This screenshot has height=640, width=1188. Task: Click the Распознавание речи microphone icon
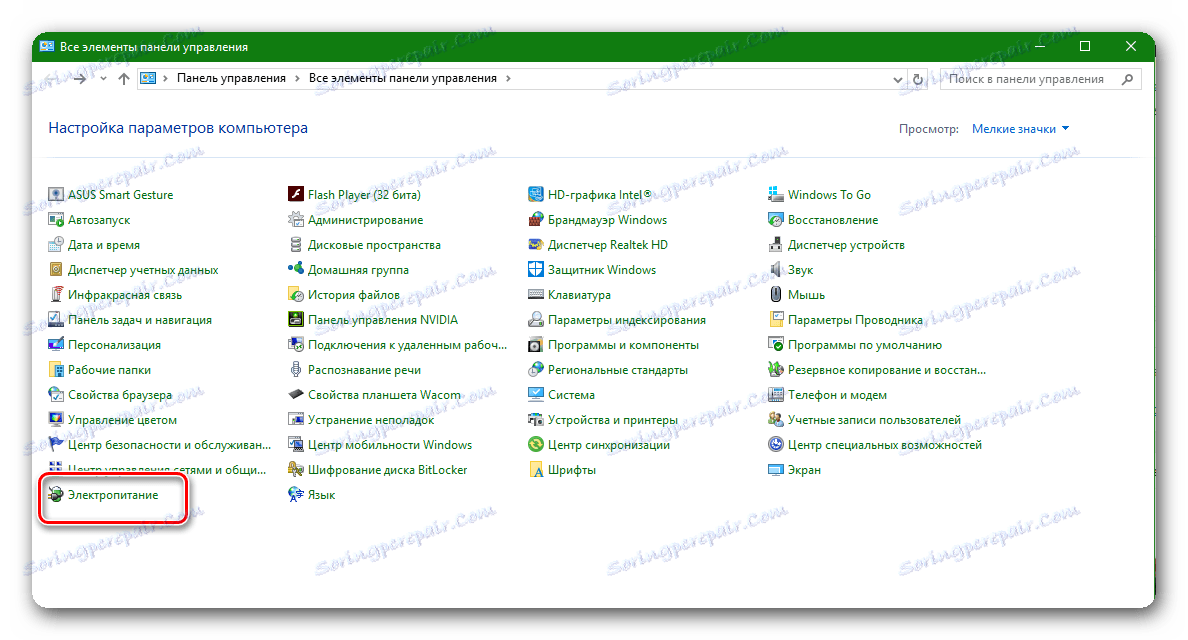pos(295,370)
